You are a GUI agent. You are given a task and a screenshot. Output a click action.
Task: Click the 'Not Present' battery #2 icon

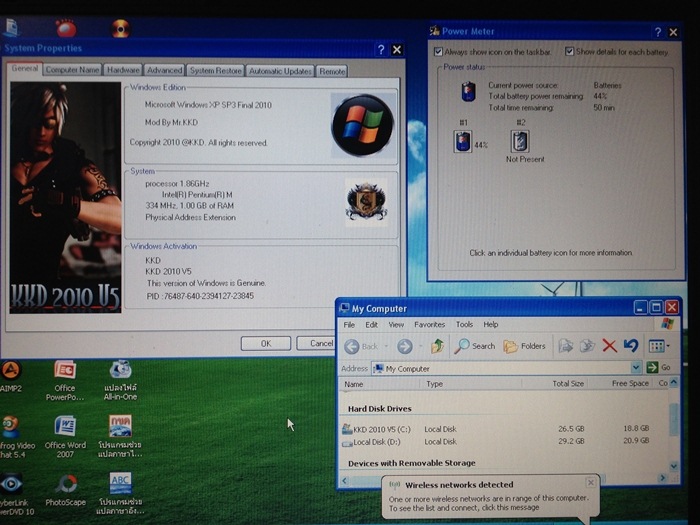coord(520,141)
